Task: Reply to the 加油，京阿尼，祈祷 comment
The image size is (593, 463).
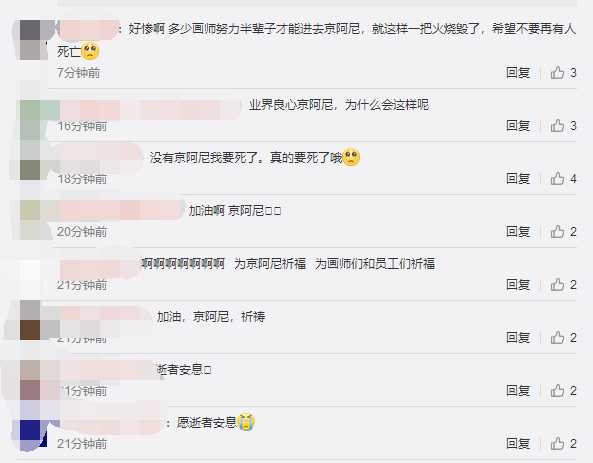Action: 518,337
